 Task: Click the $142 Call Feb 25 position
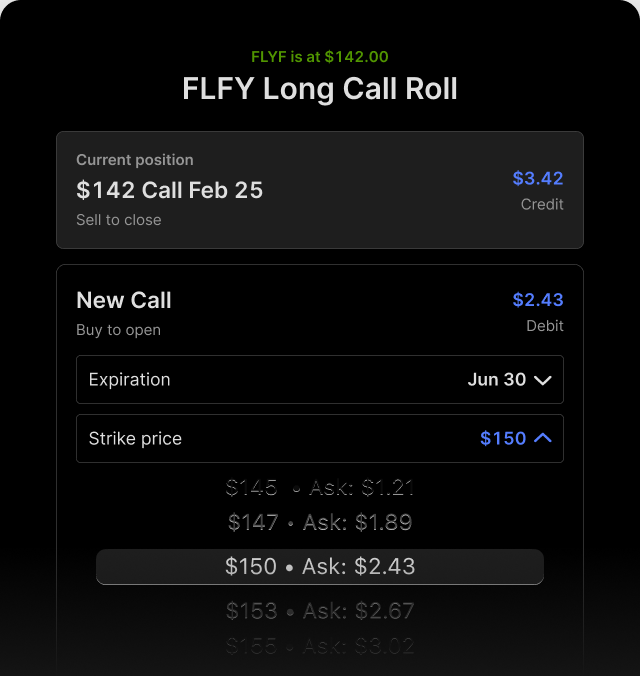pyautogui.click(x=170, y=190)
